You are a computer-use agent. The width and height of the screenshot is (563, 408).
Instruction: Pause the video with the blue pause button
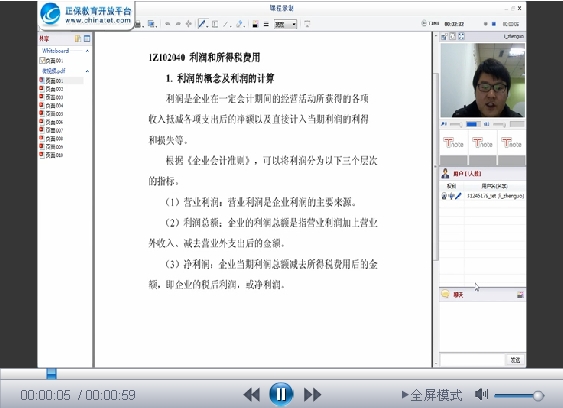tap(281, 394)
